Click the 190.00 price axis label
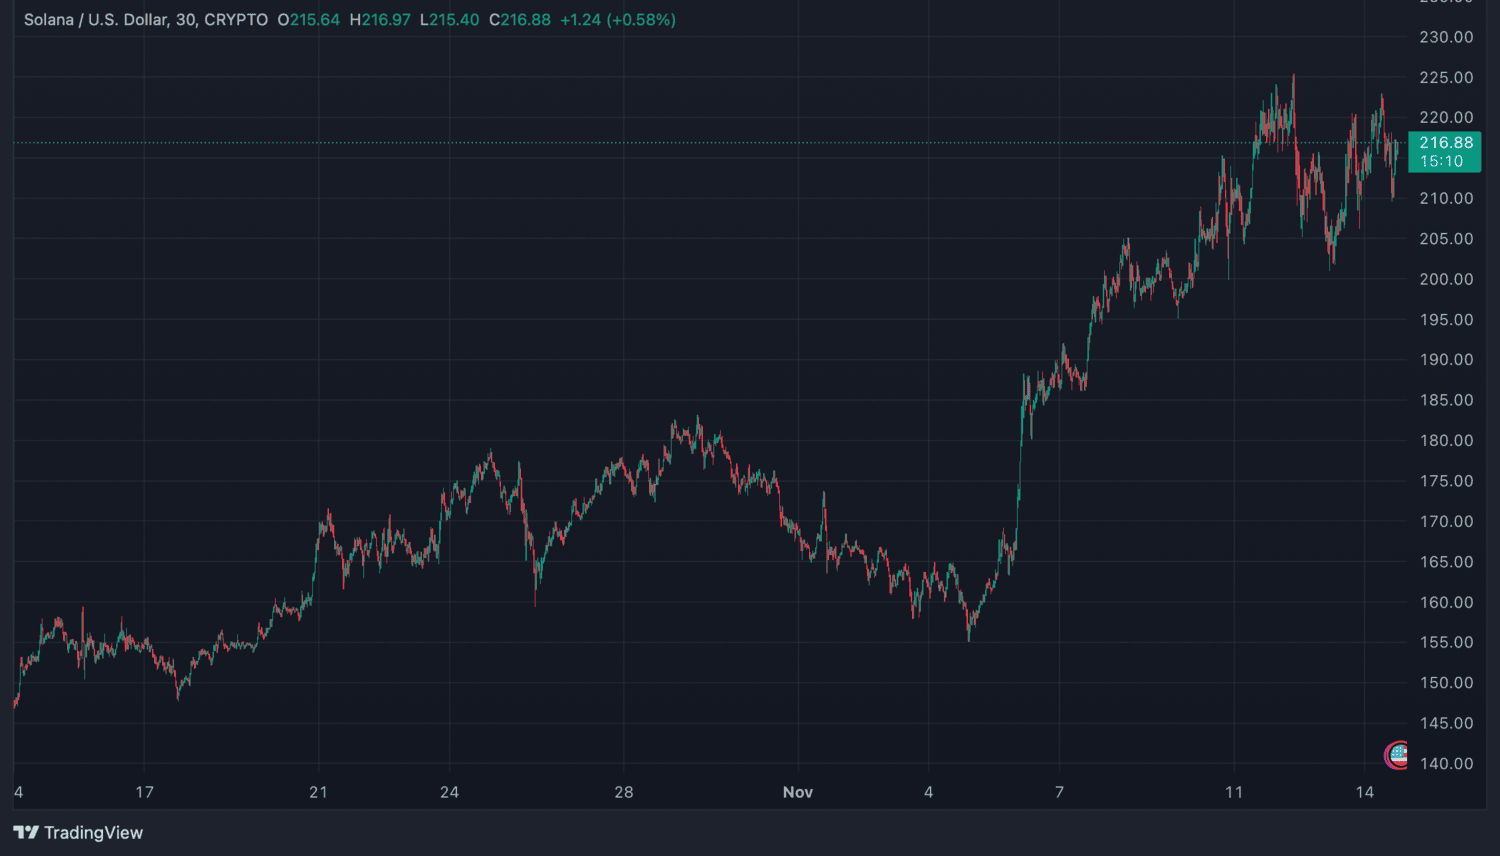This screenshot has height=856, width=1500. (x=1446, y=360)
